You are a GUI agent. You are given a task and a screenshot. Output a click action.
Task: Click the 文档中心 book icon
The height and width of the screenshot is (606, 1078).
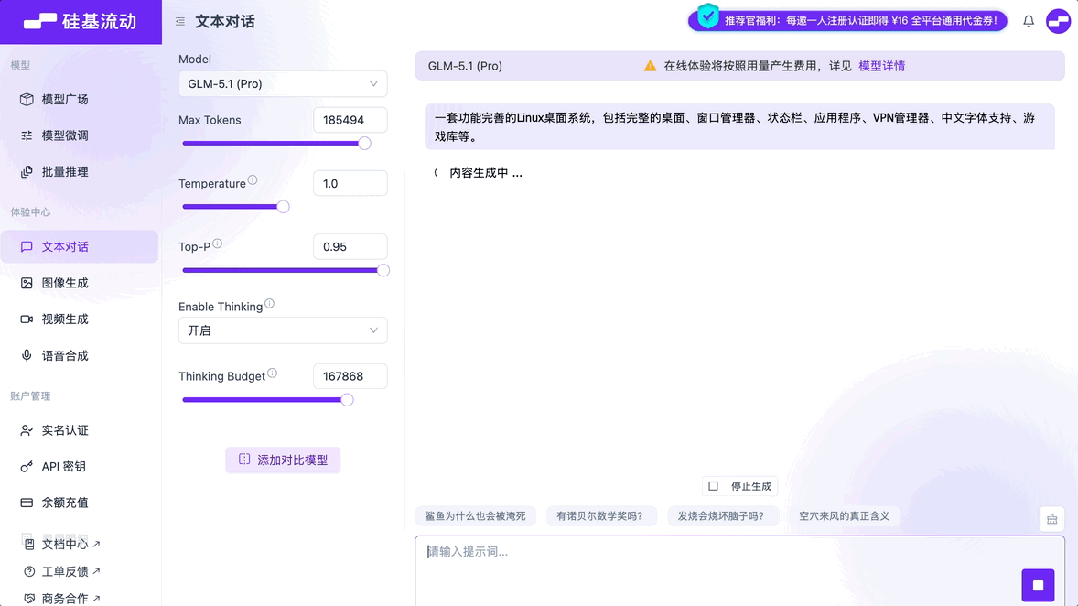click(x=30, y=544)
